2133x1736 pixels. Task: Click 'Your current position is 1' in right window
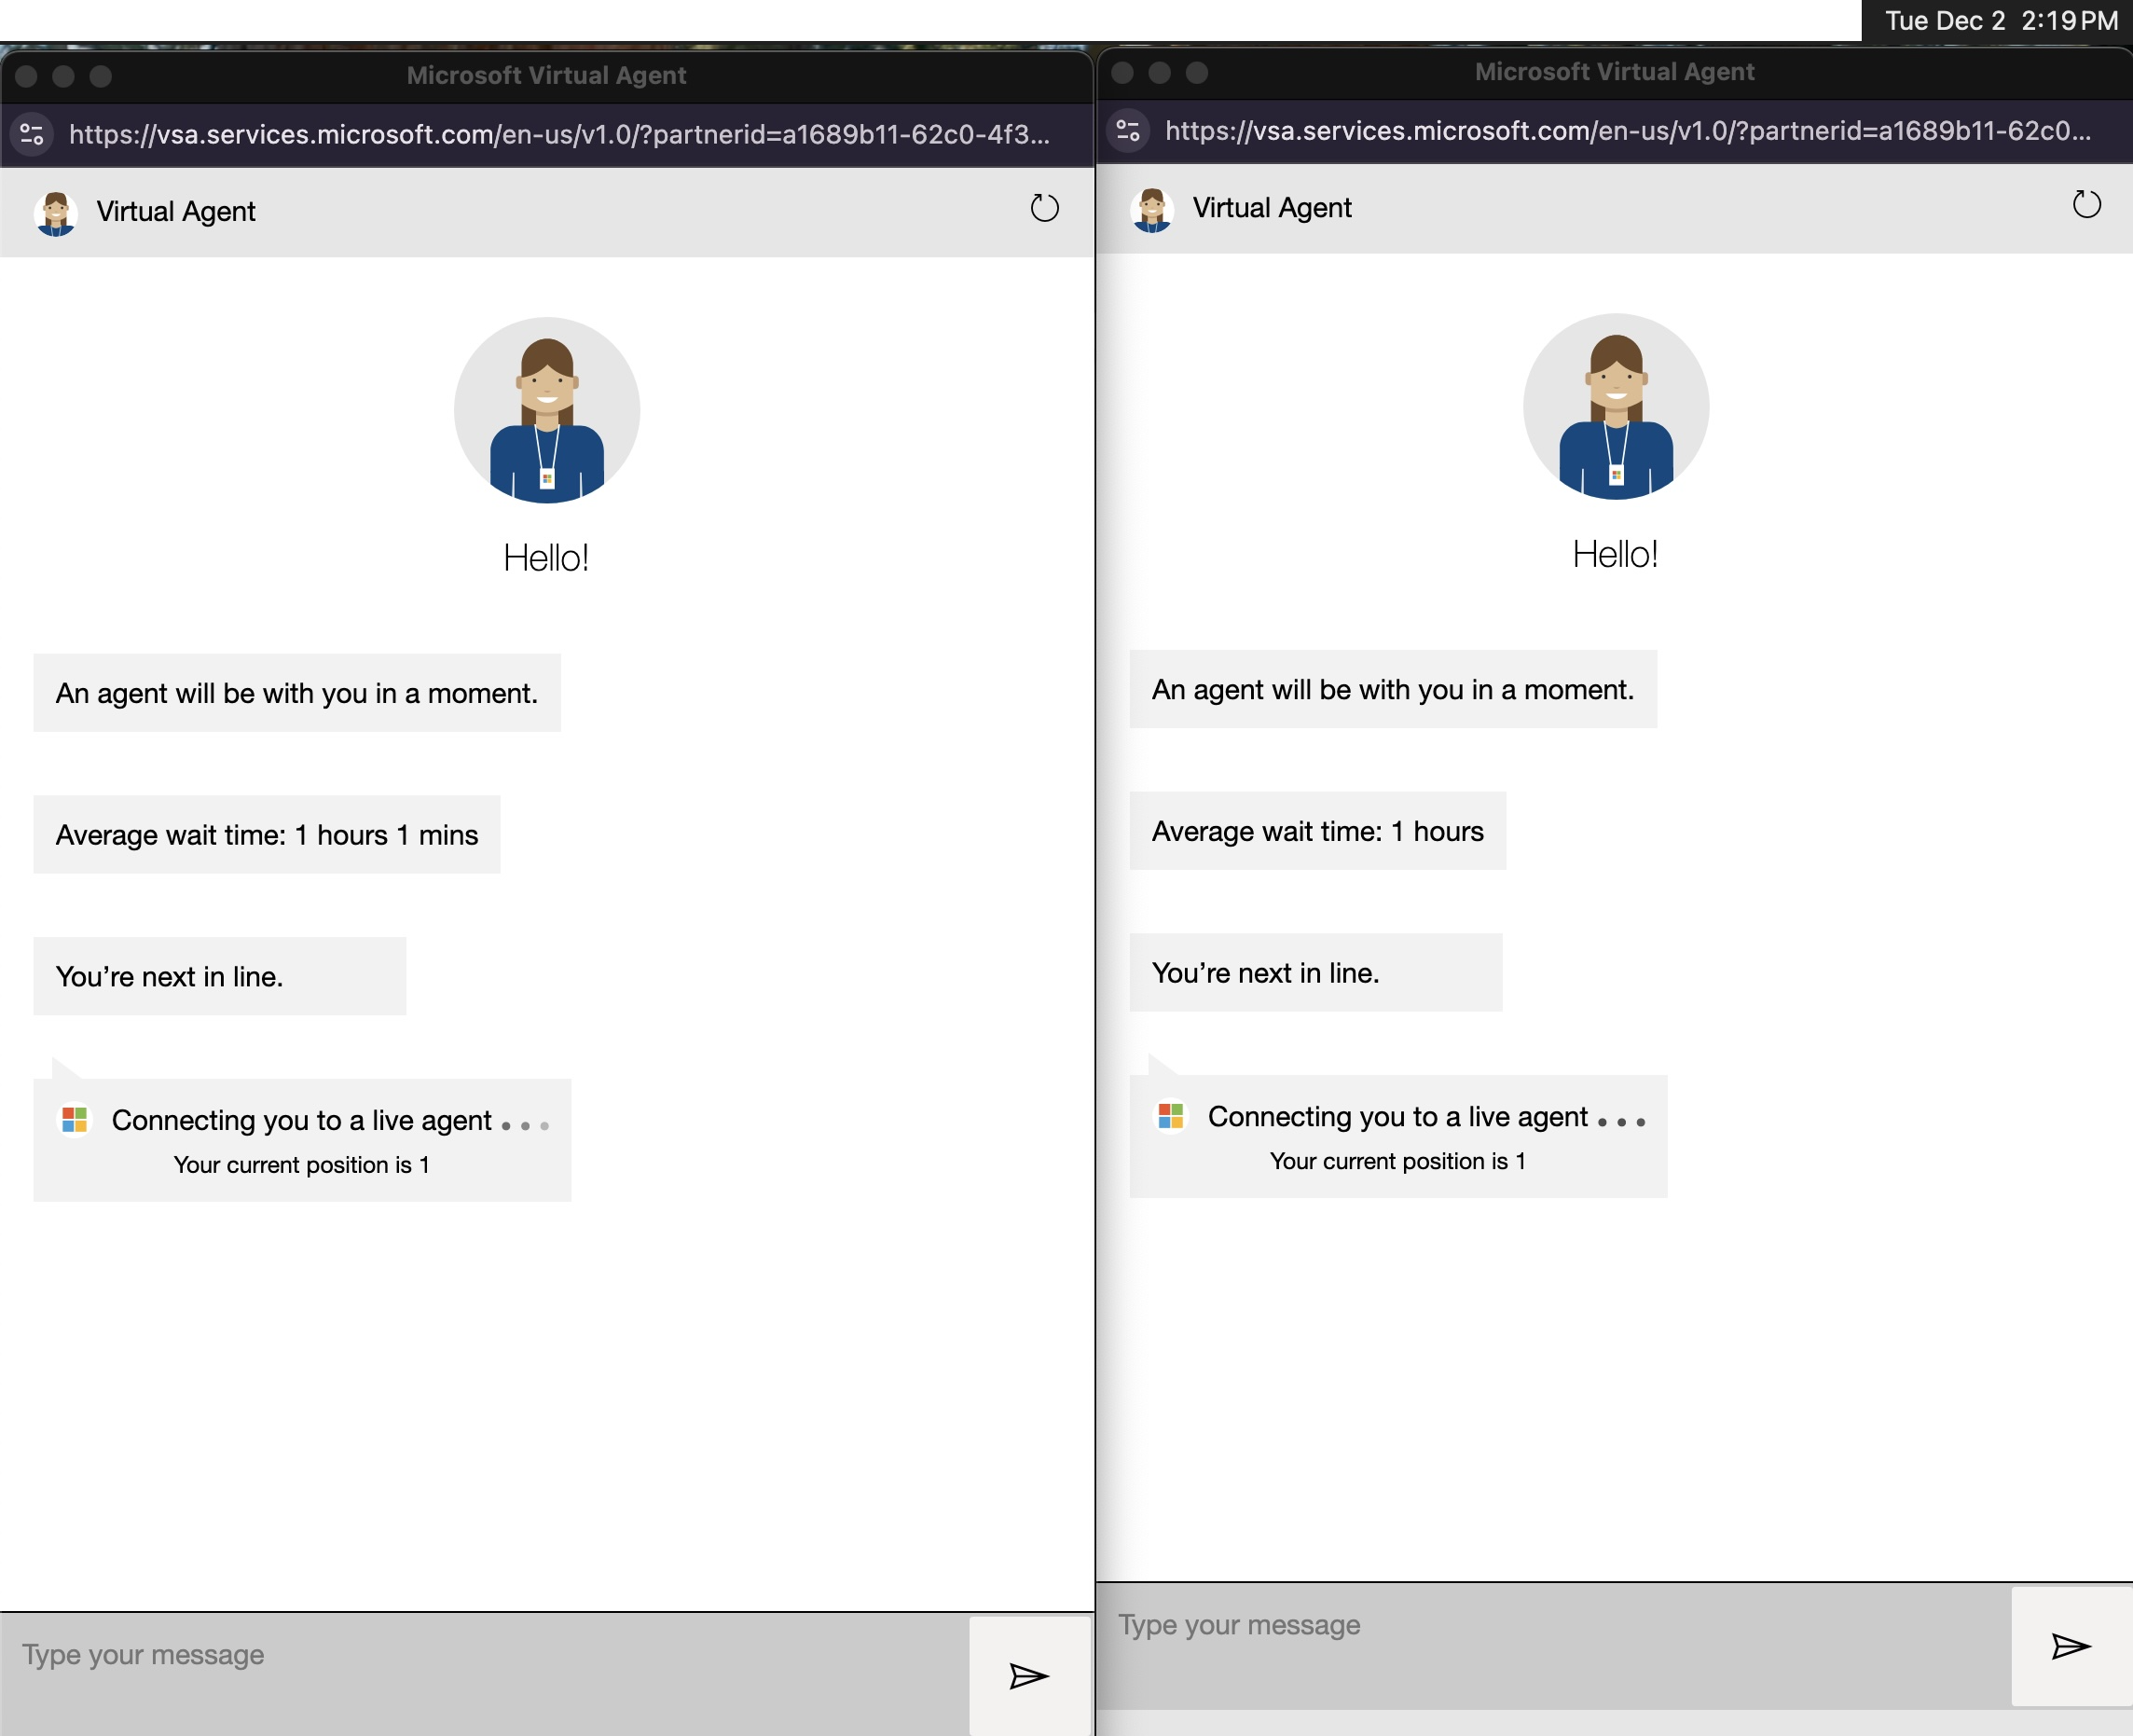tap(1398, 1160)
